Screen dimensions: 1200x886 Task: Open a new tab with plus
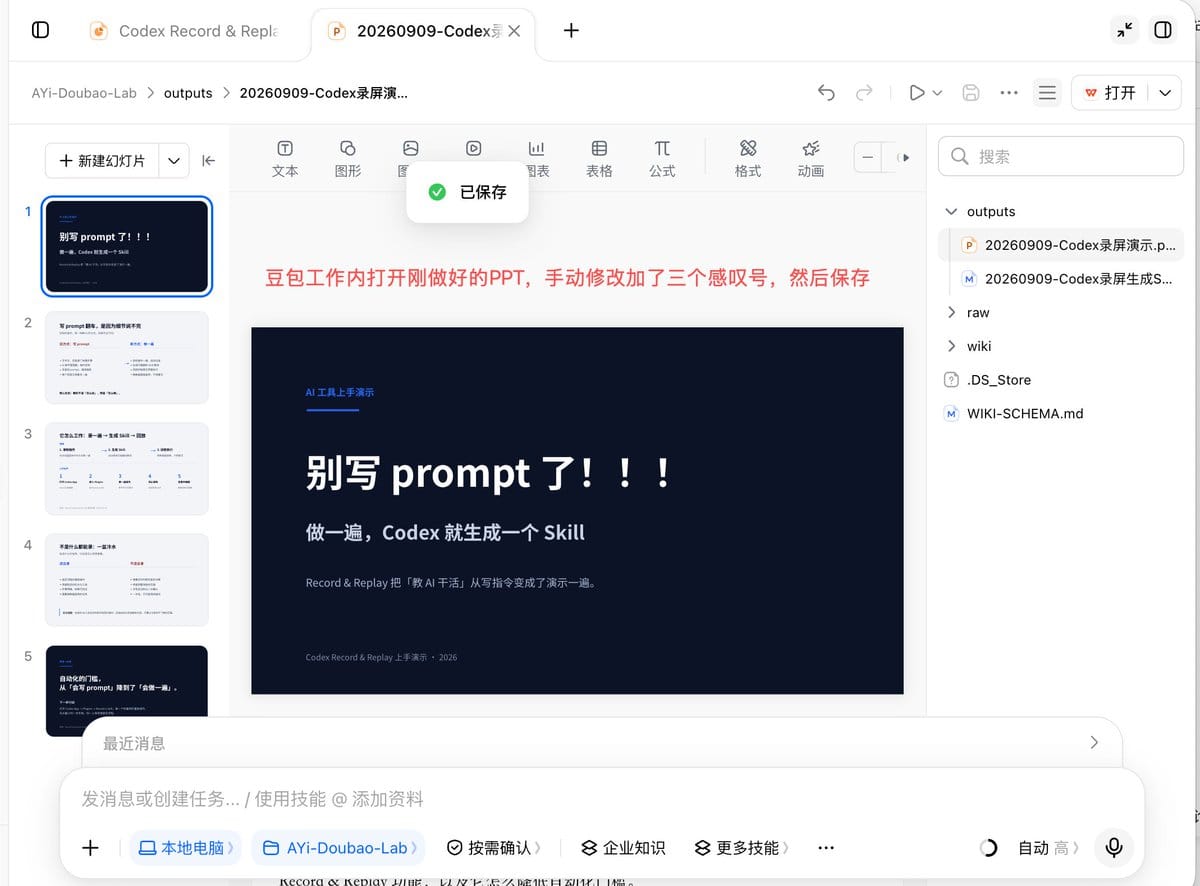(571, 31)
